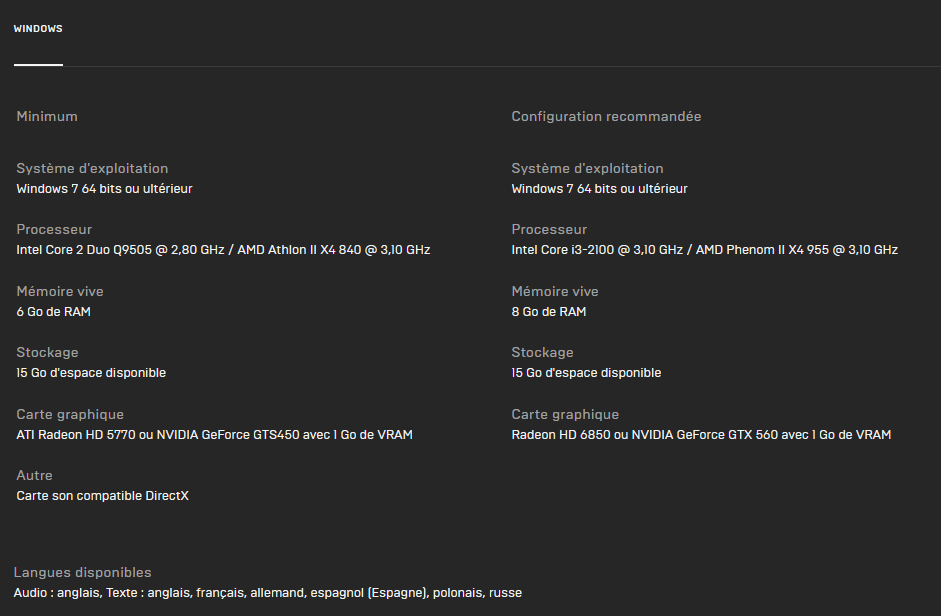
Task: Click the Autre label
Action: [34, 476]
